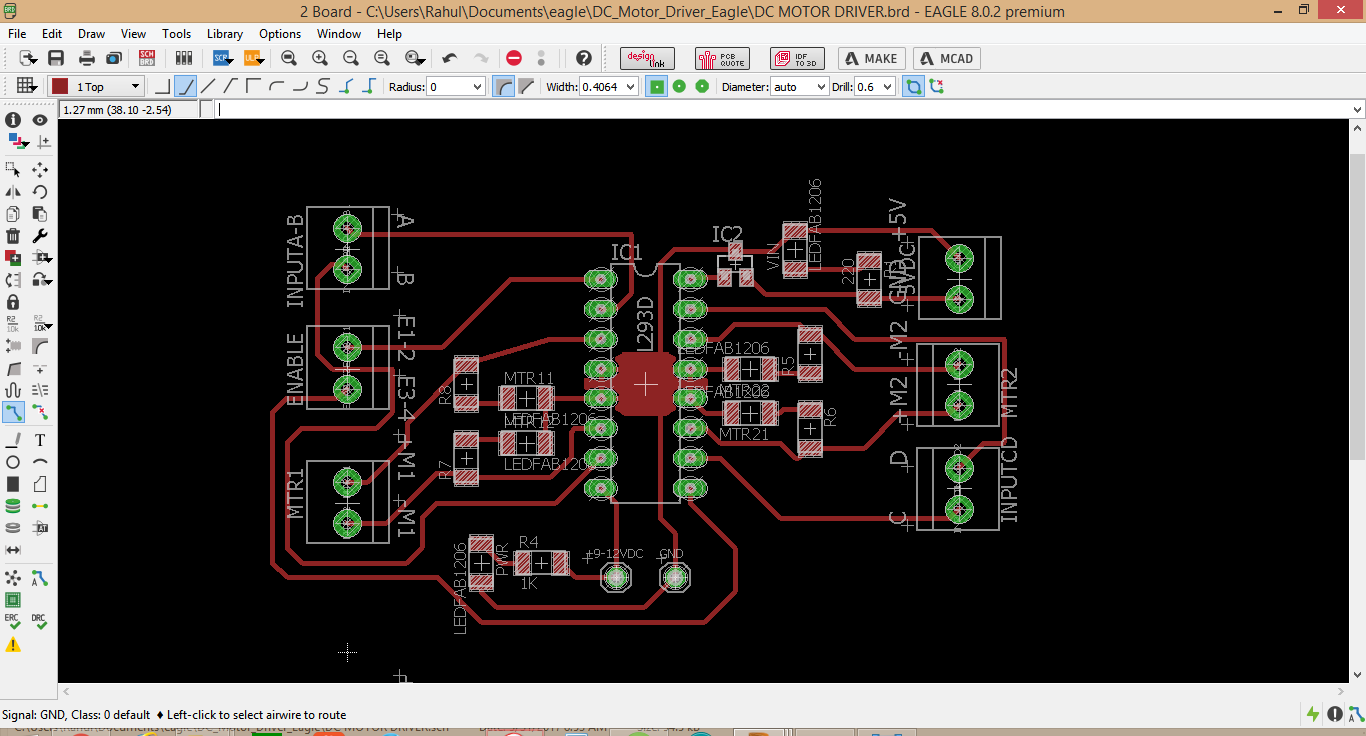Select the Rotate tool
The height and width of the screenshot is (736, 1366).
(x=40, y=191)
